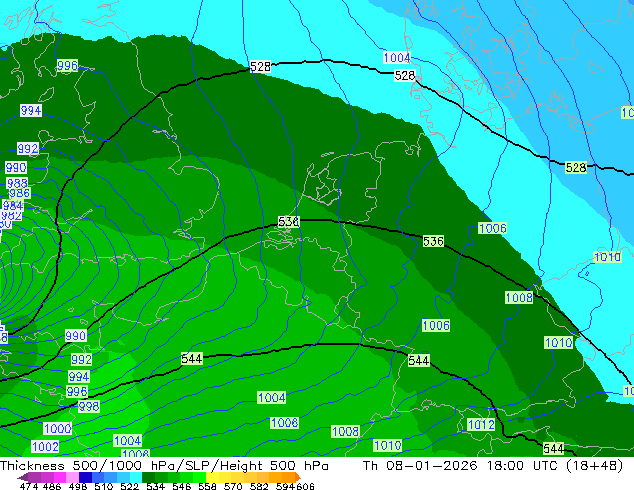
Task: Select the legend value 510
Action: [102, 486]
